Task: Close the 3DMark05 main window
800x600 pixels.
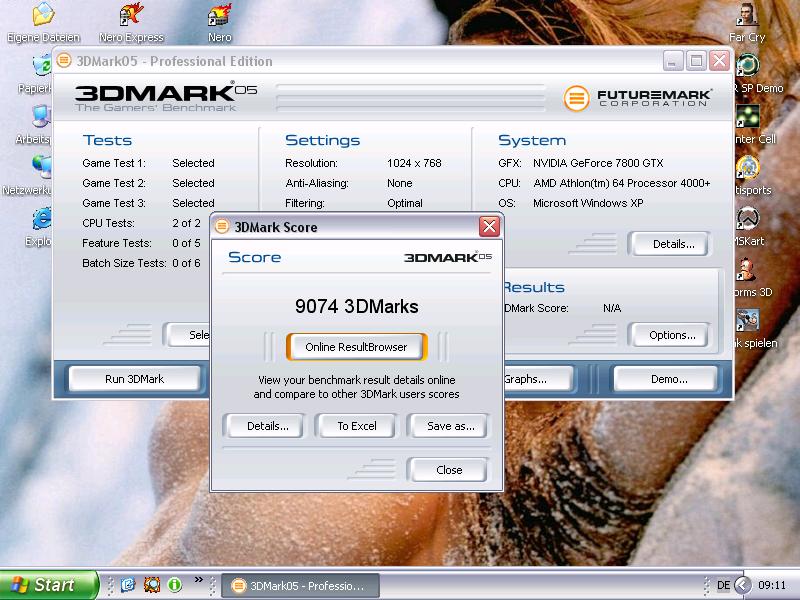Action: pos(719,61)
